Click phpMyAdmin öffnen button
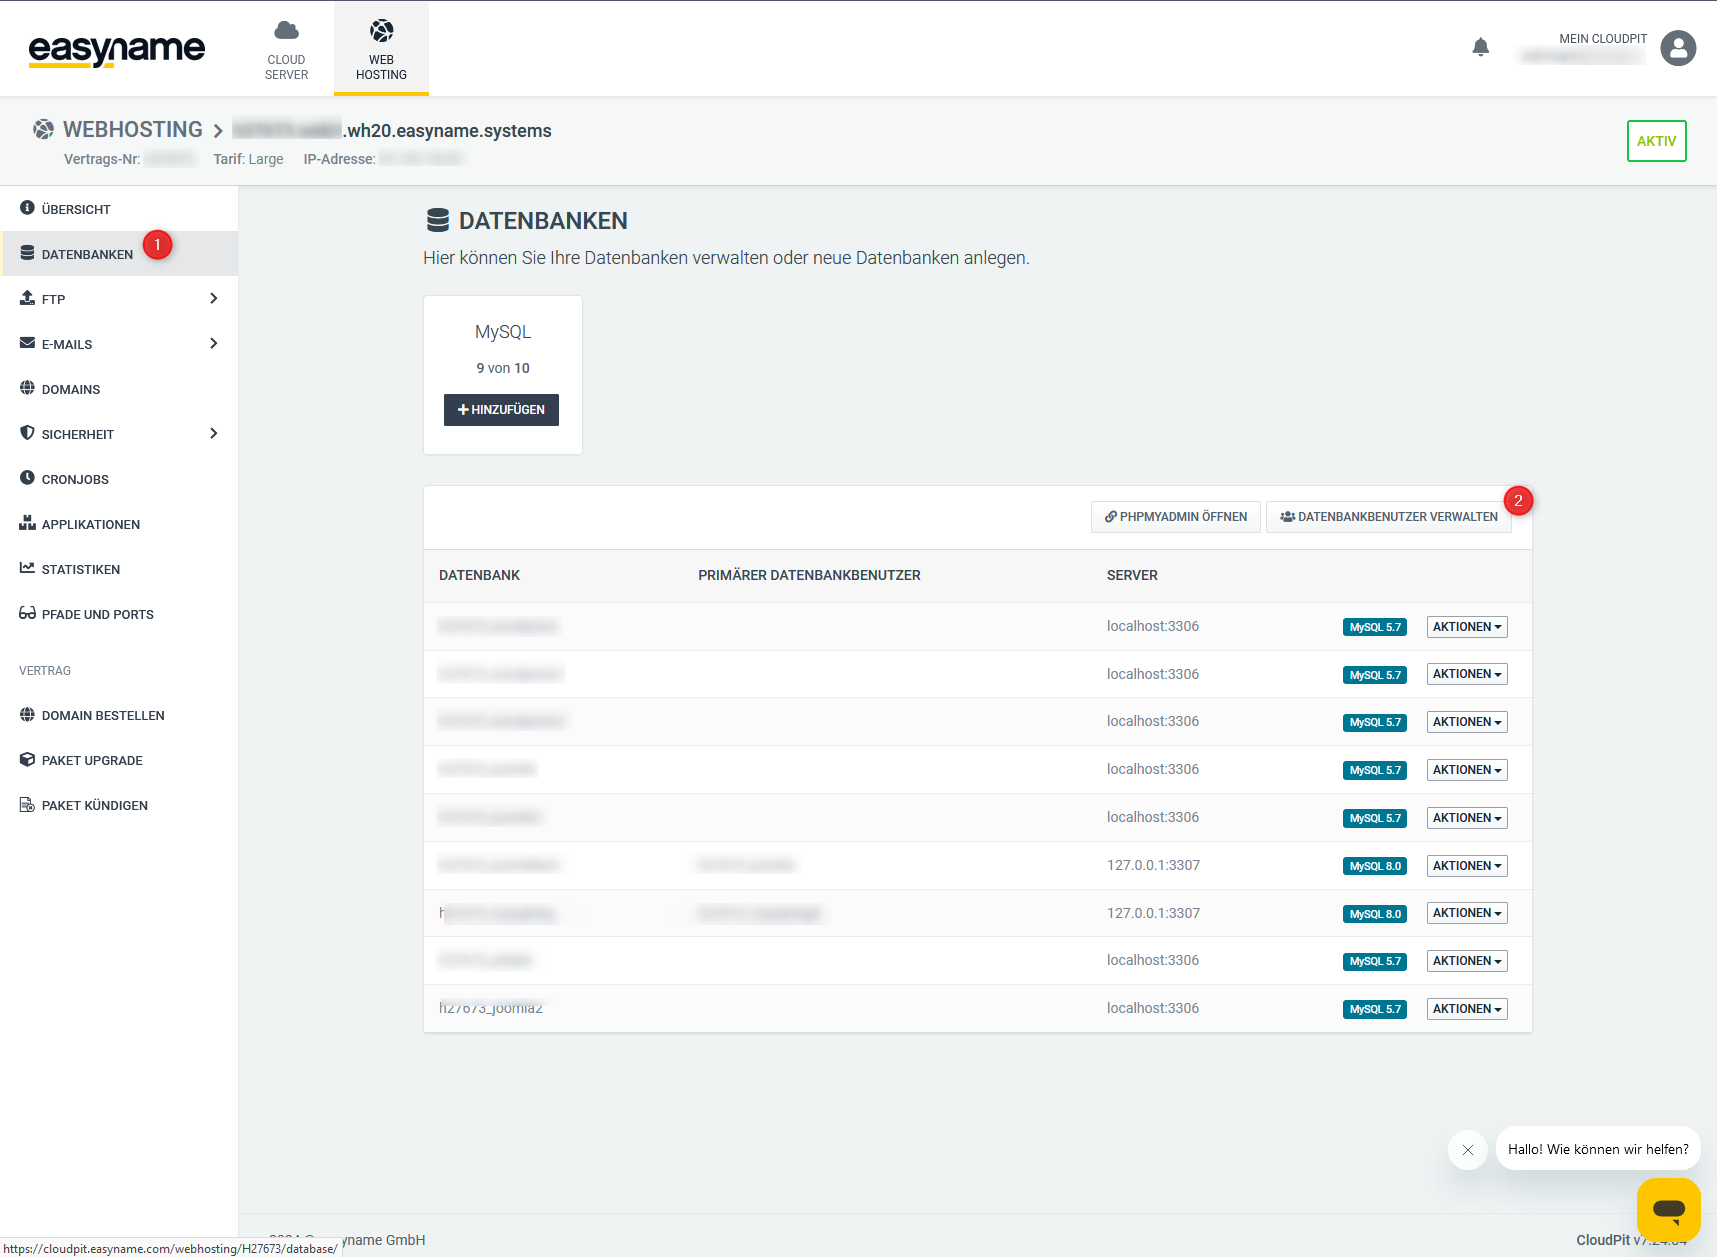The height and width of the screenshot is (1257, 1717). (1175, 517)
